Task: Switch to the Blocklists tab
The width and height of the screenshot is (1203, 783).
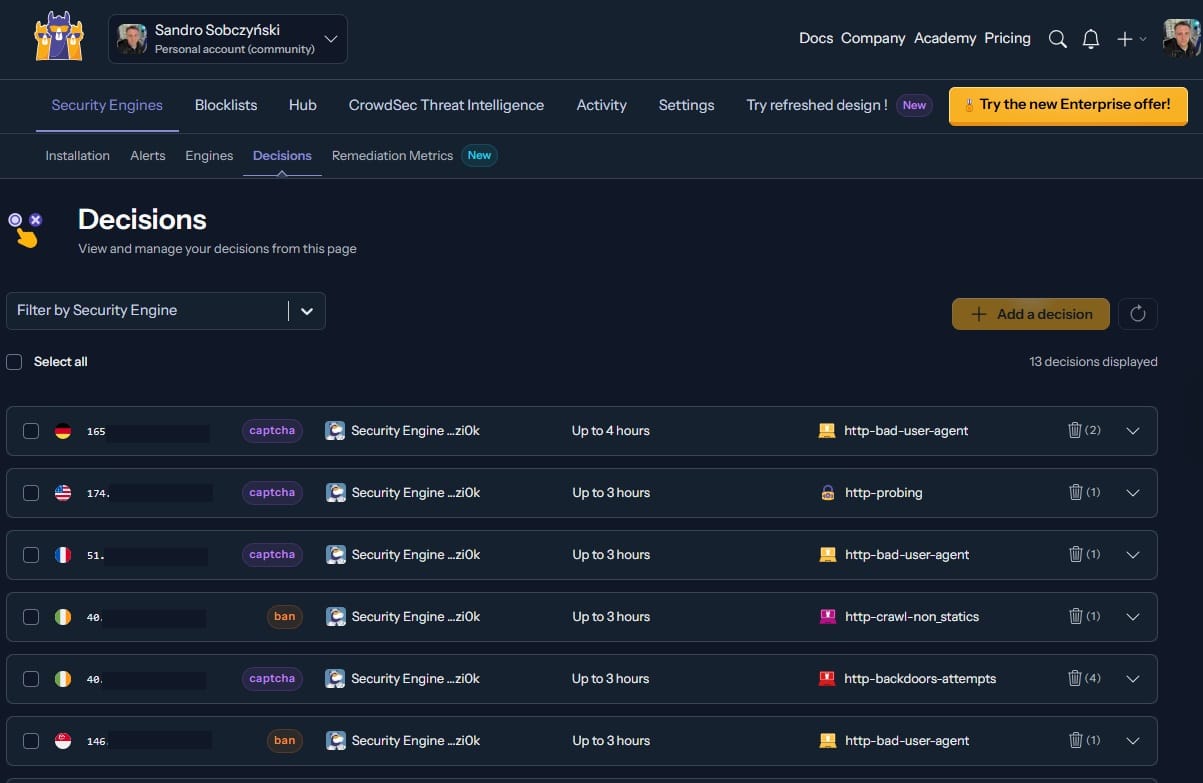Action: 226,105
